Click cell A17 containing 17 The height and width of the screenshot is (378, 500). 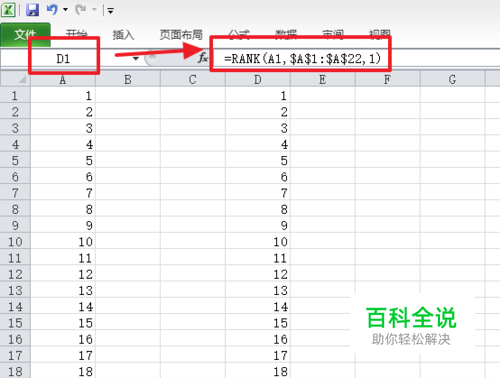pos(63,355)
